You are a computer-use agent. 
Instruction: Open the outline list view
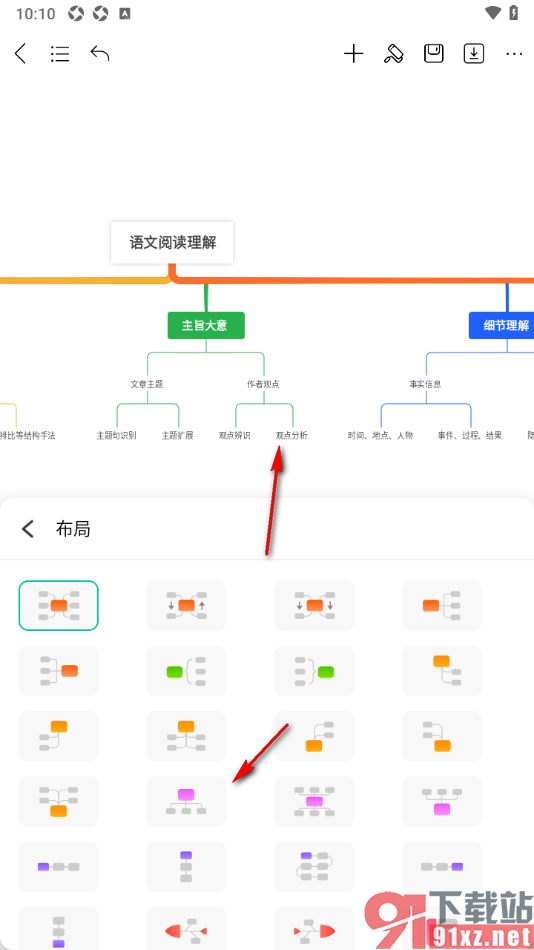(x=59, y=54)
